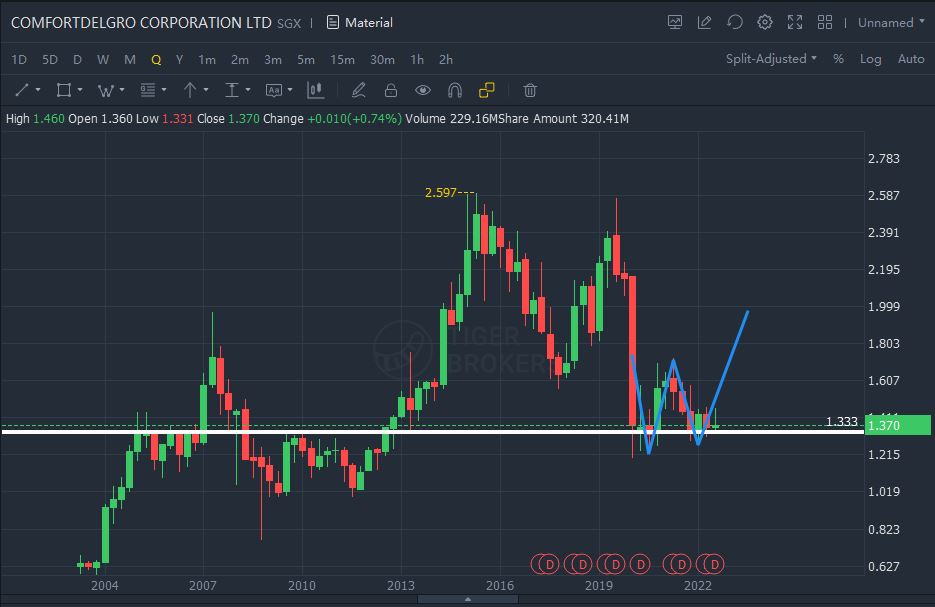This screenshot has width=935, height=607.
Task: Toggle Log scale
Action: click(871, 59)
